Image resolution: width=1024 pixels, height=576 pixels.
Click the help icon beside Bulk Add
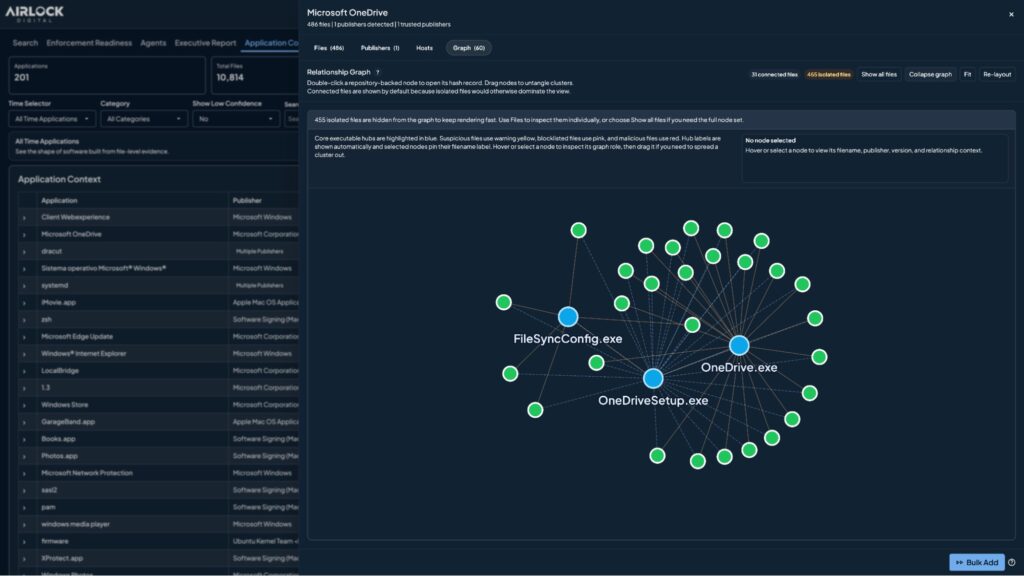point(1011,562)
